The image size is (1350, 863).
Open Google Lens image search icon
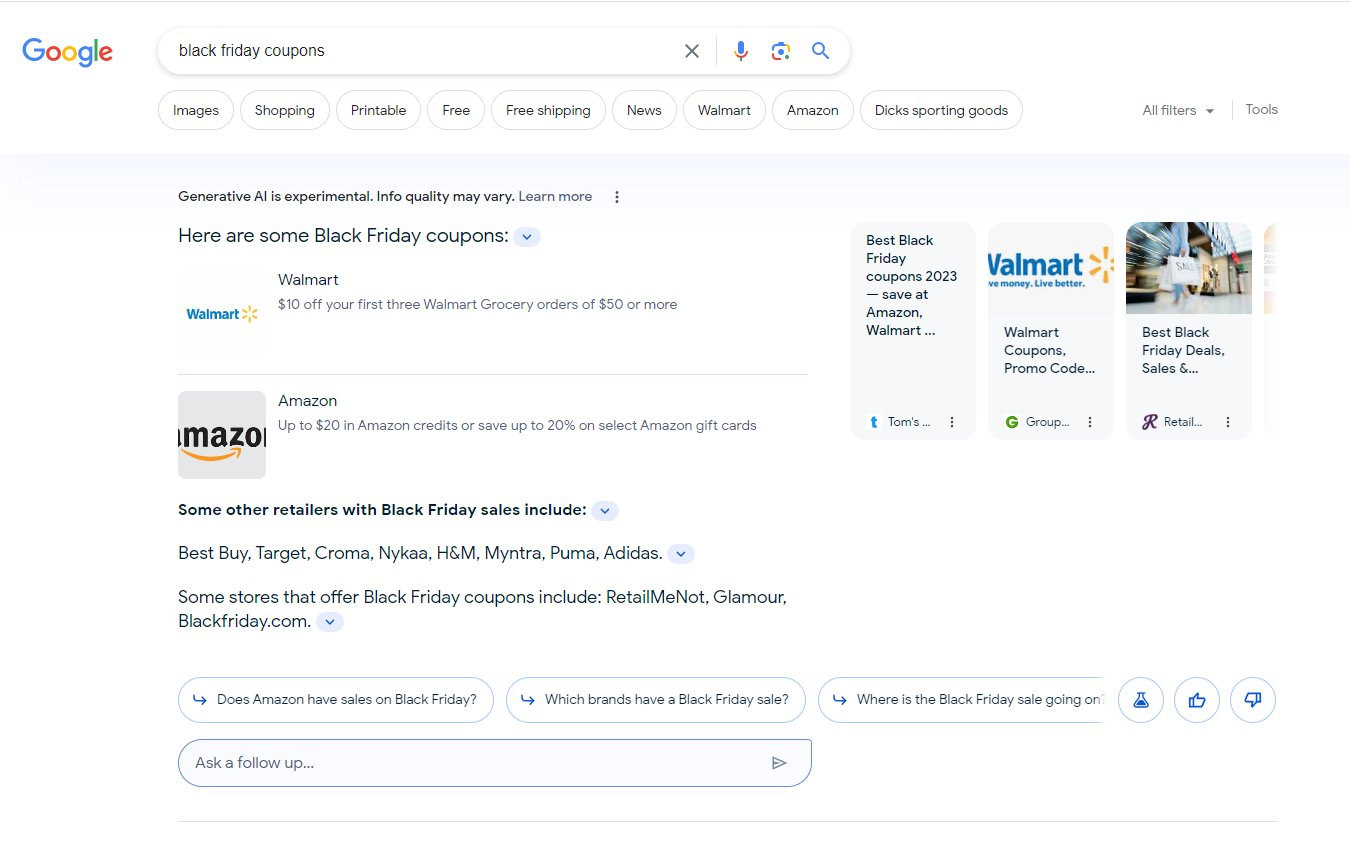point(781,51)
